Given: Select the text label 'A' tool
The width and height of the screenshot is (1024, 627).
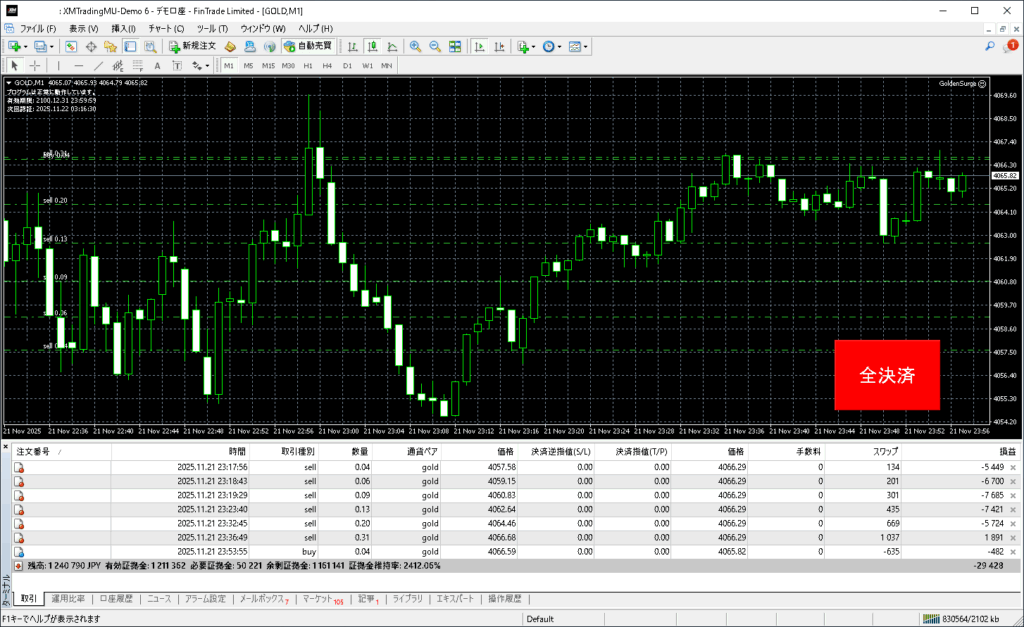Looking at the screenshot, I should (x=157, y=66).
